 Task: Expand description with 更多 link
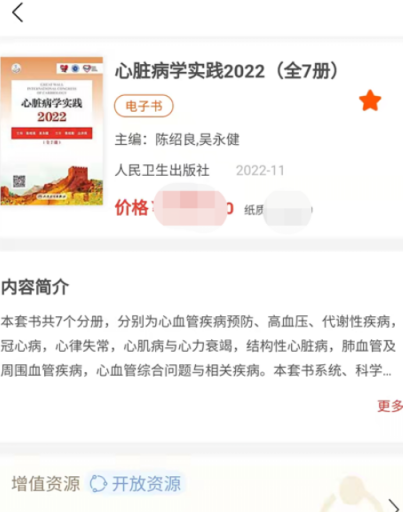(390, 406)
